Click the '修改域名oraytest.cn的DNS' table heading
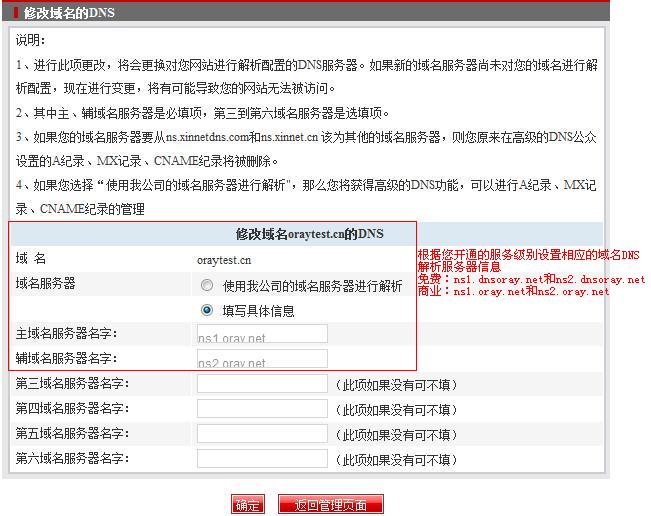The height and width of the screenshot is (516, 651). [x=309, y=234]
